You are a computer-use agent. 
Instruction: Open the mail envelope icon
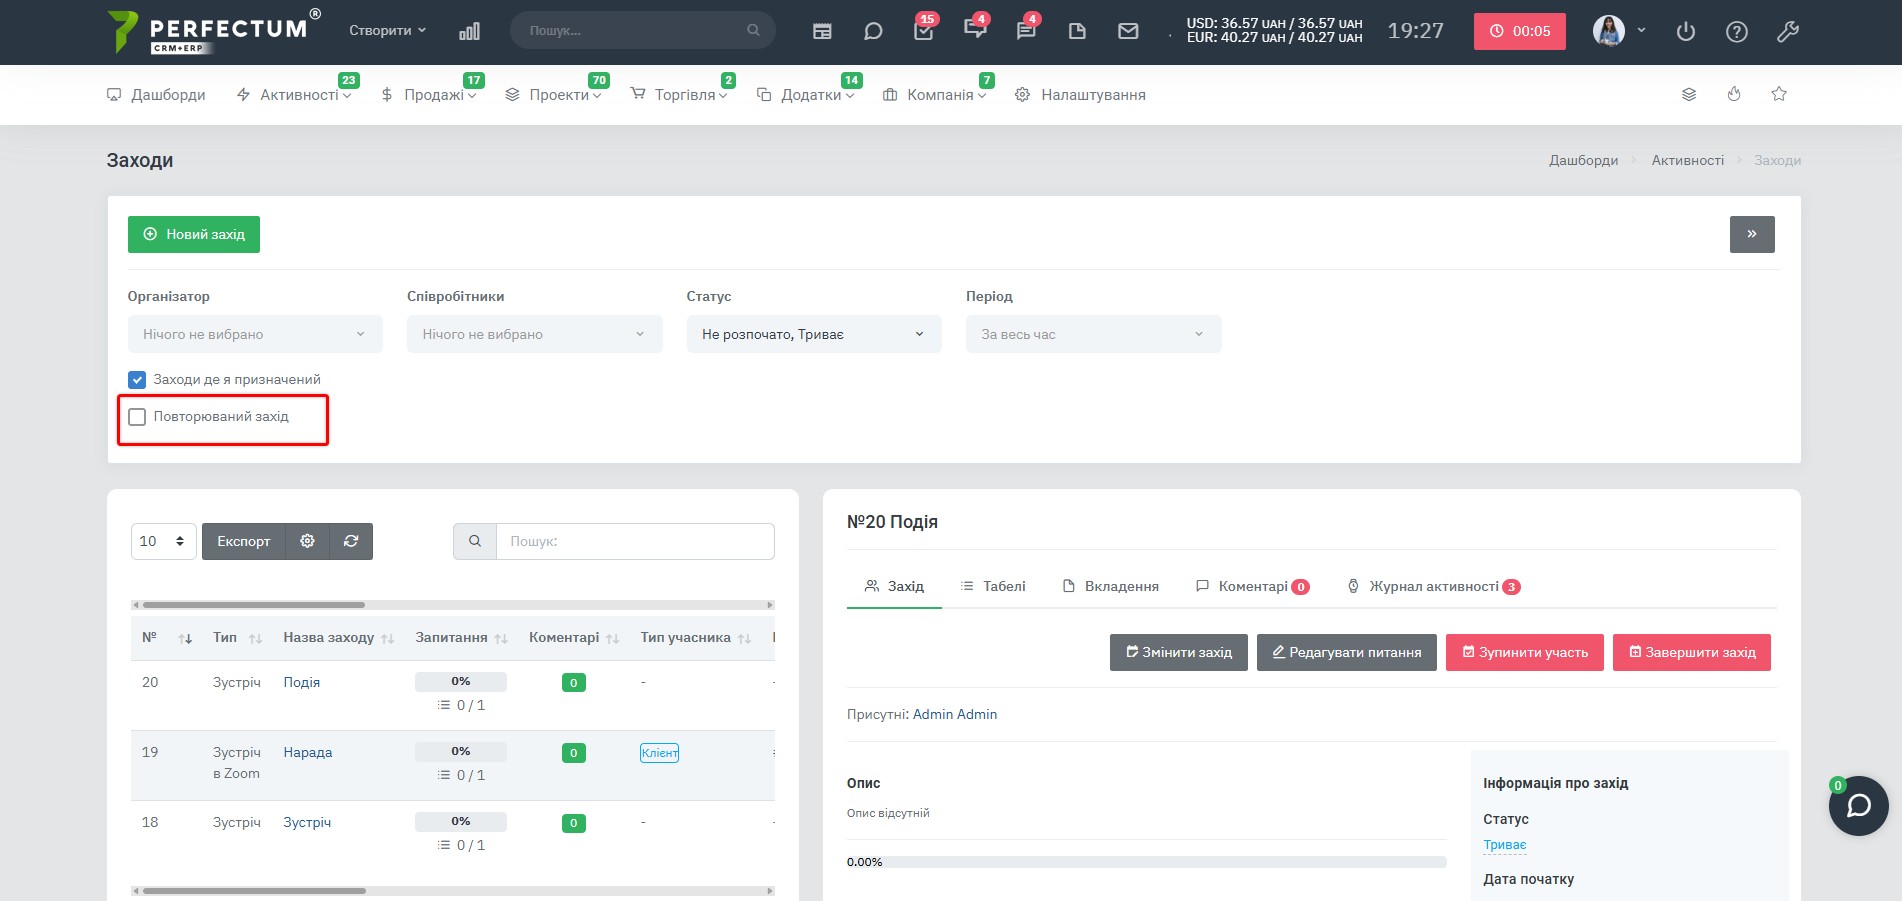(x=1128, y=31)
